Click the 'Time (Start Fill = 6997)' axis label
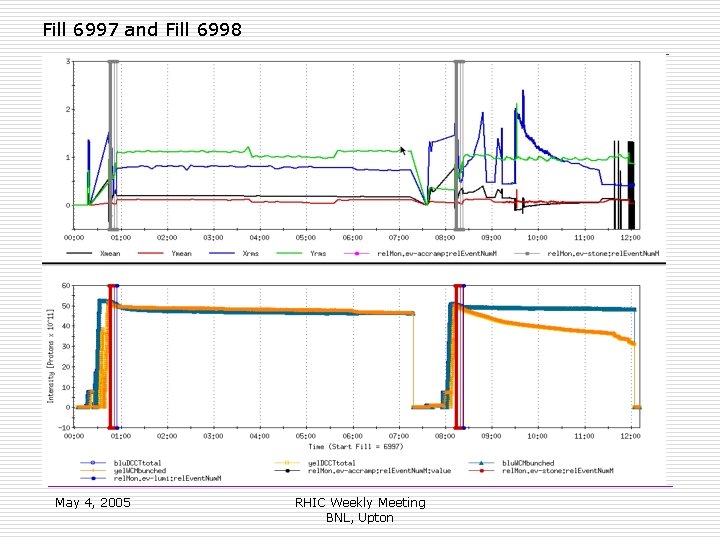The height and width of the screenshot is (540, 720). (x=355, y=446)
